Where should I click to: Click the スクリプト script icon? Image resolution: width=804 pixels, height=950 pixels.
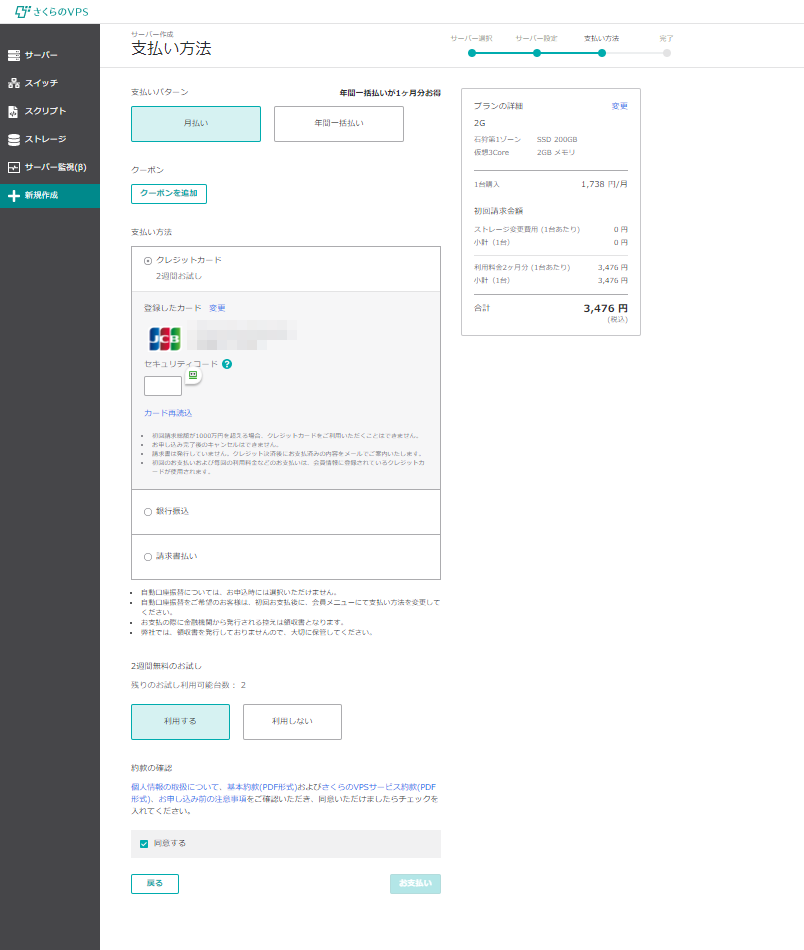14,111
